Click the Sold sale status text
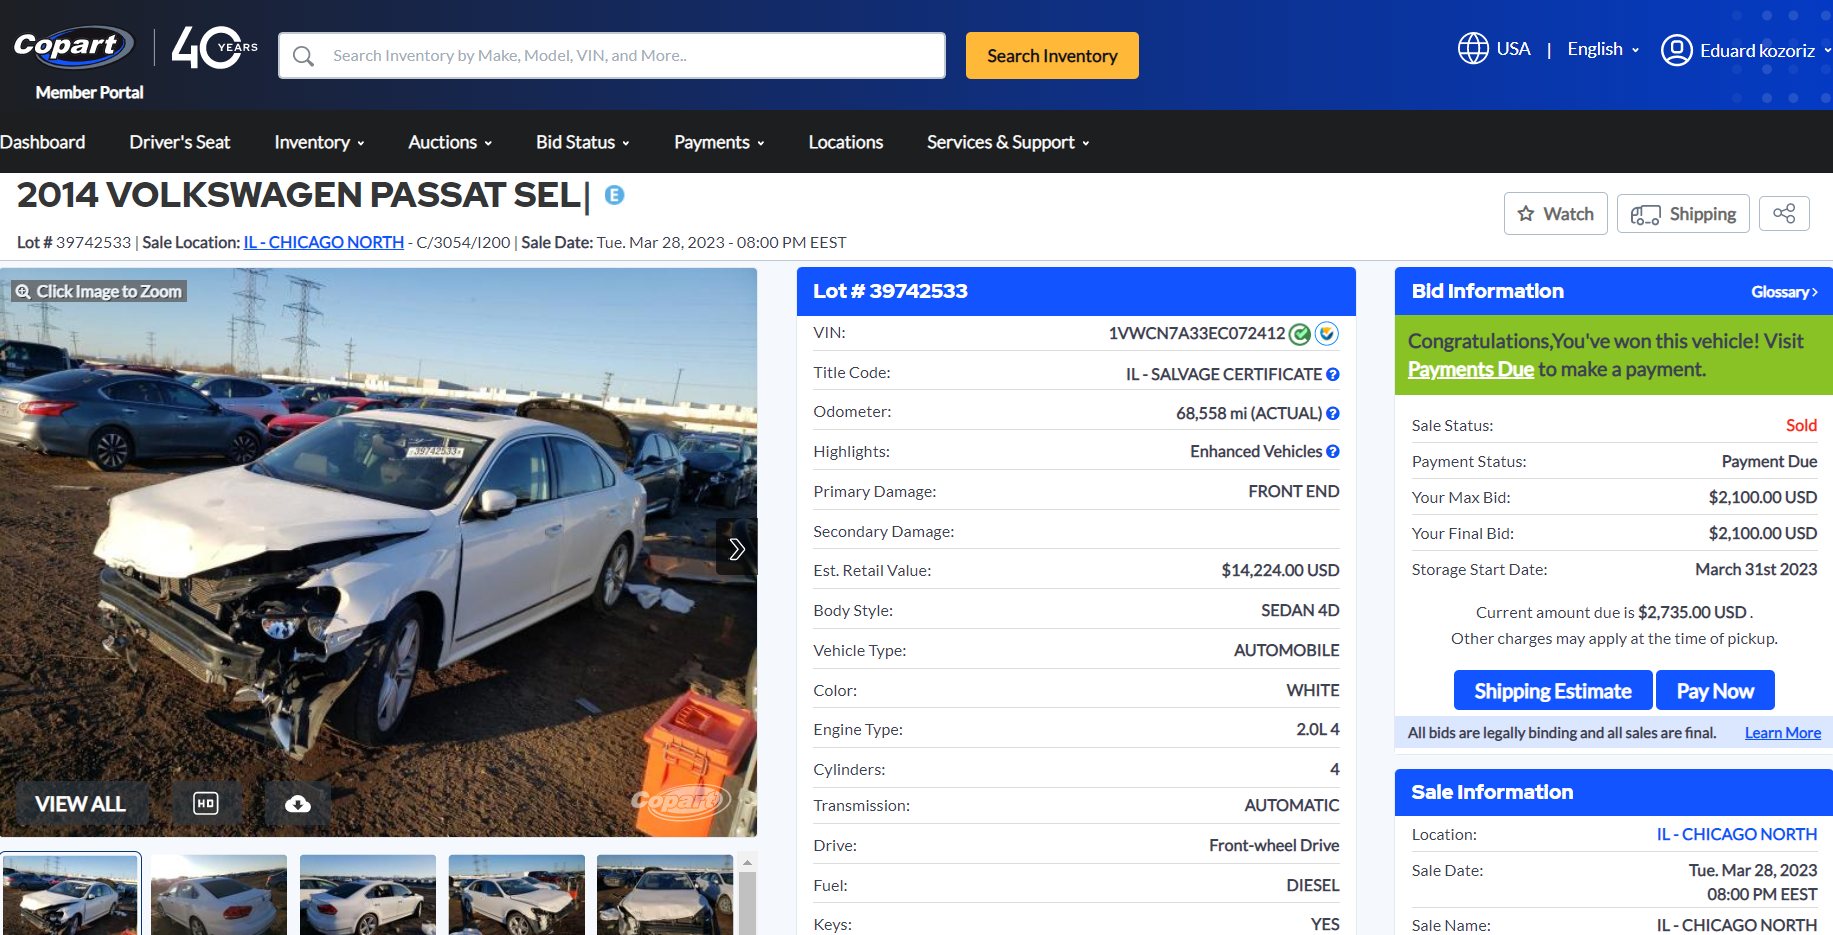Image resolution: width=1833 pixels, height=935 pixels. point(1801,425)
